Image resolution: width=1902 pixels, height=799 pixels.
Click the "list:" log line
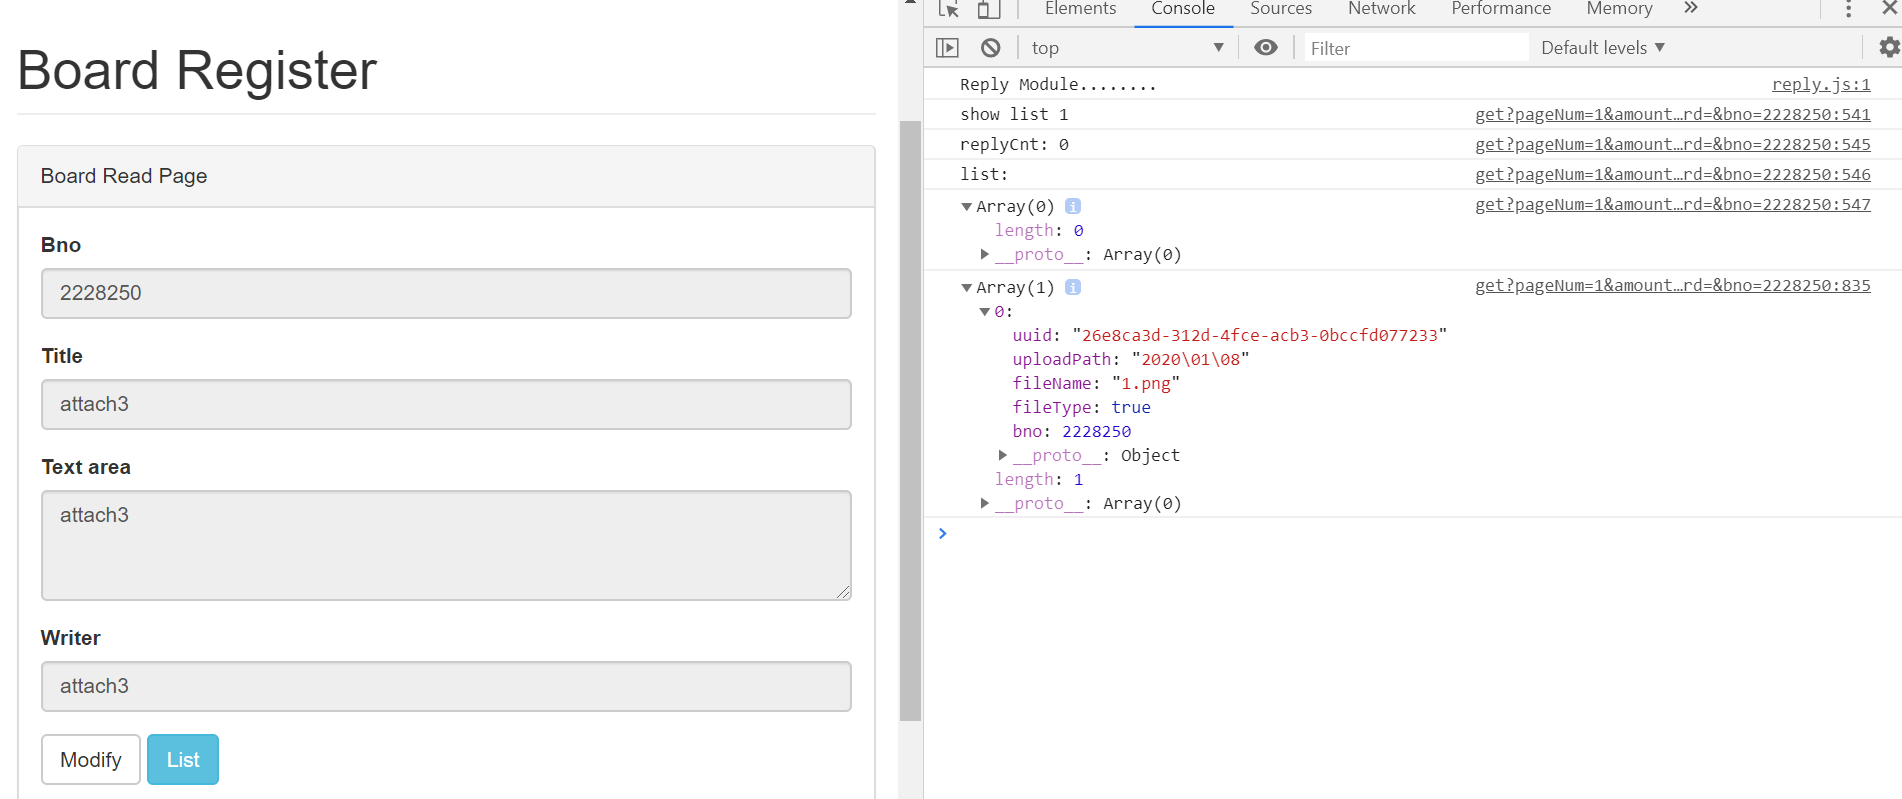click(x=984, y=174)
